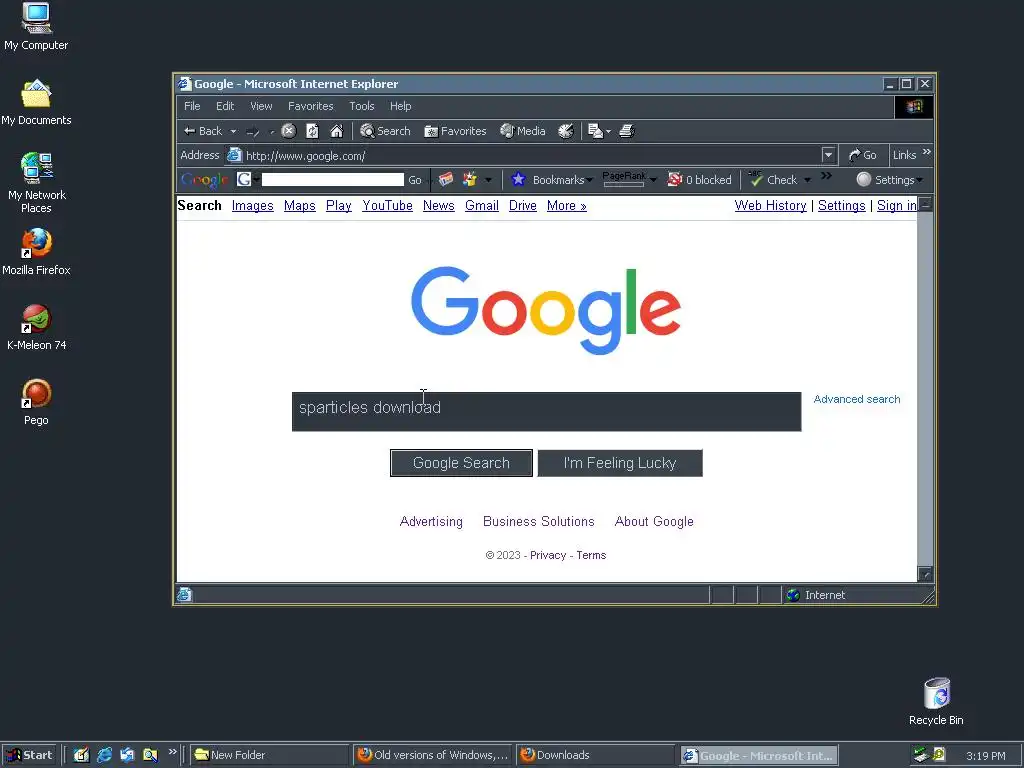
Task: Open the Mail toolbar icon
Action: [595, 131]
